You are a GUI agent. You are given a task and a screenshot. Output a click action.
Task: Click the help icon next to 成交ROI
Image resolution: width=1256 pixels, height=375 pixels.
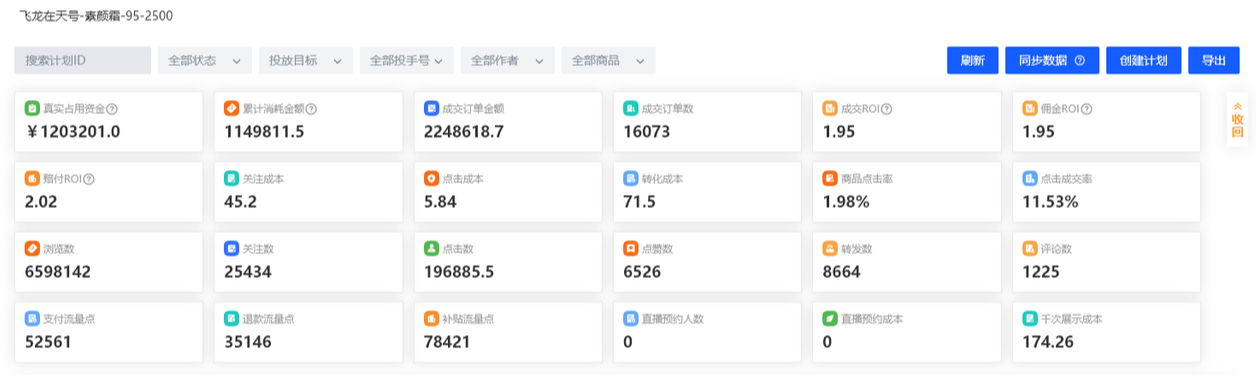(886, 109)
